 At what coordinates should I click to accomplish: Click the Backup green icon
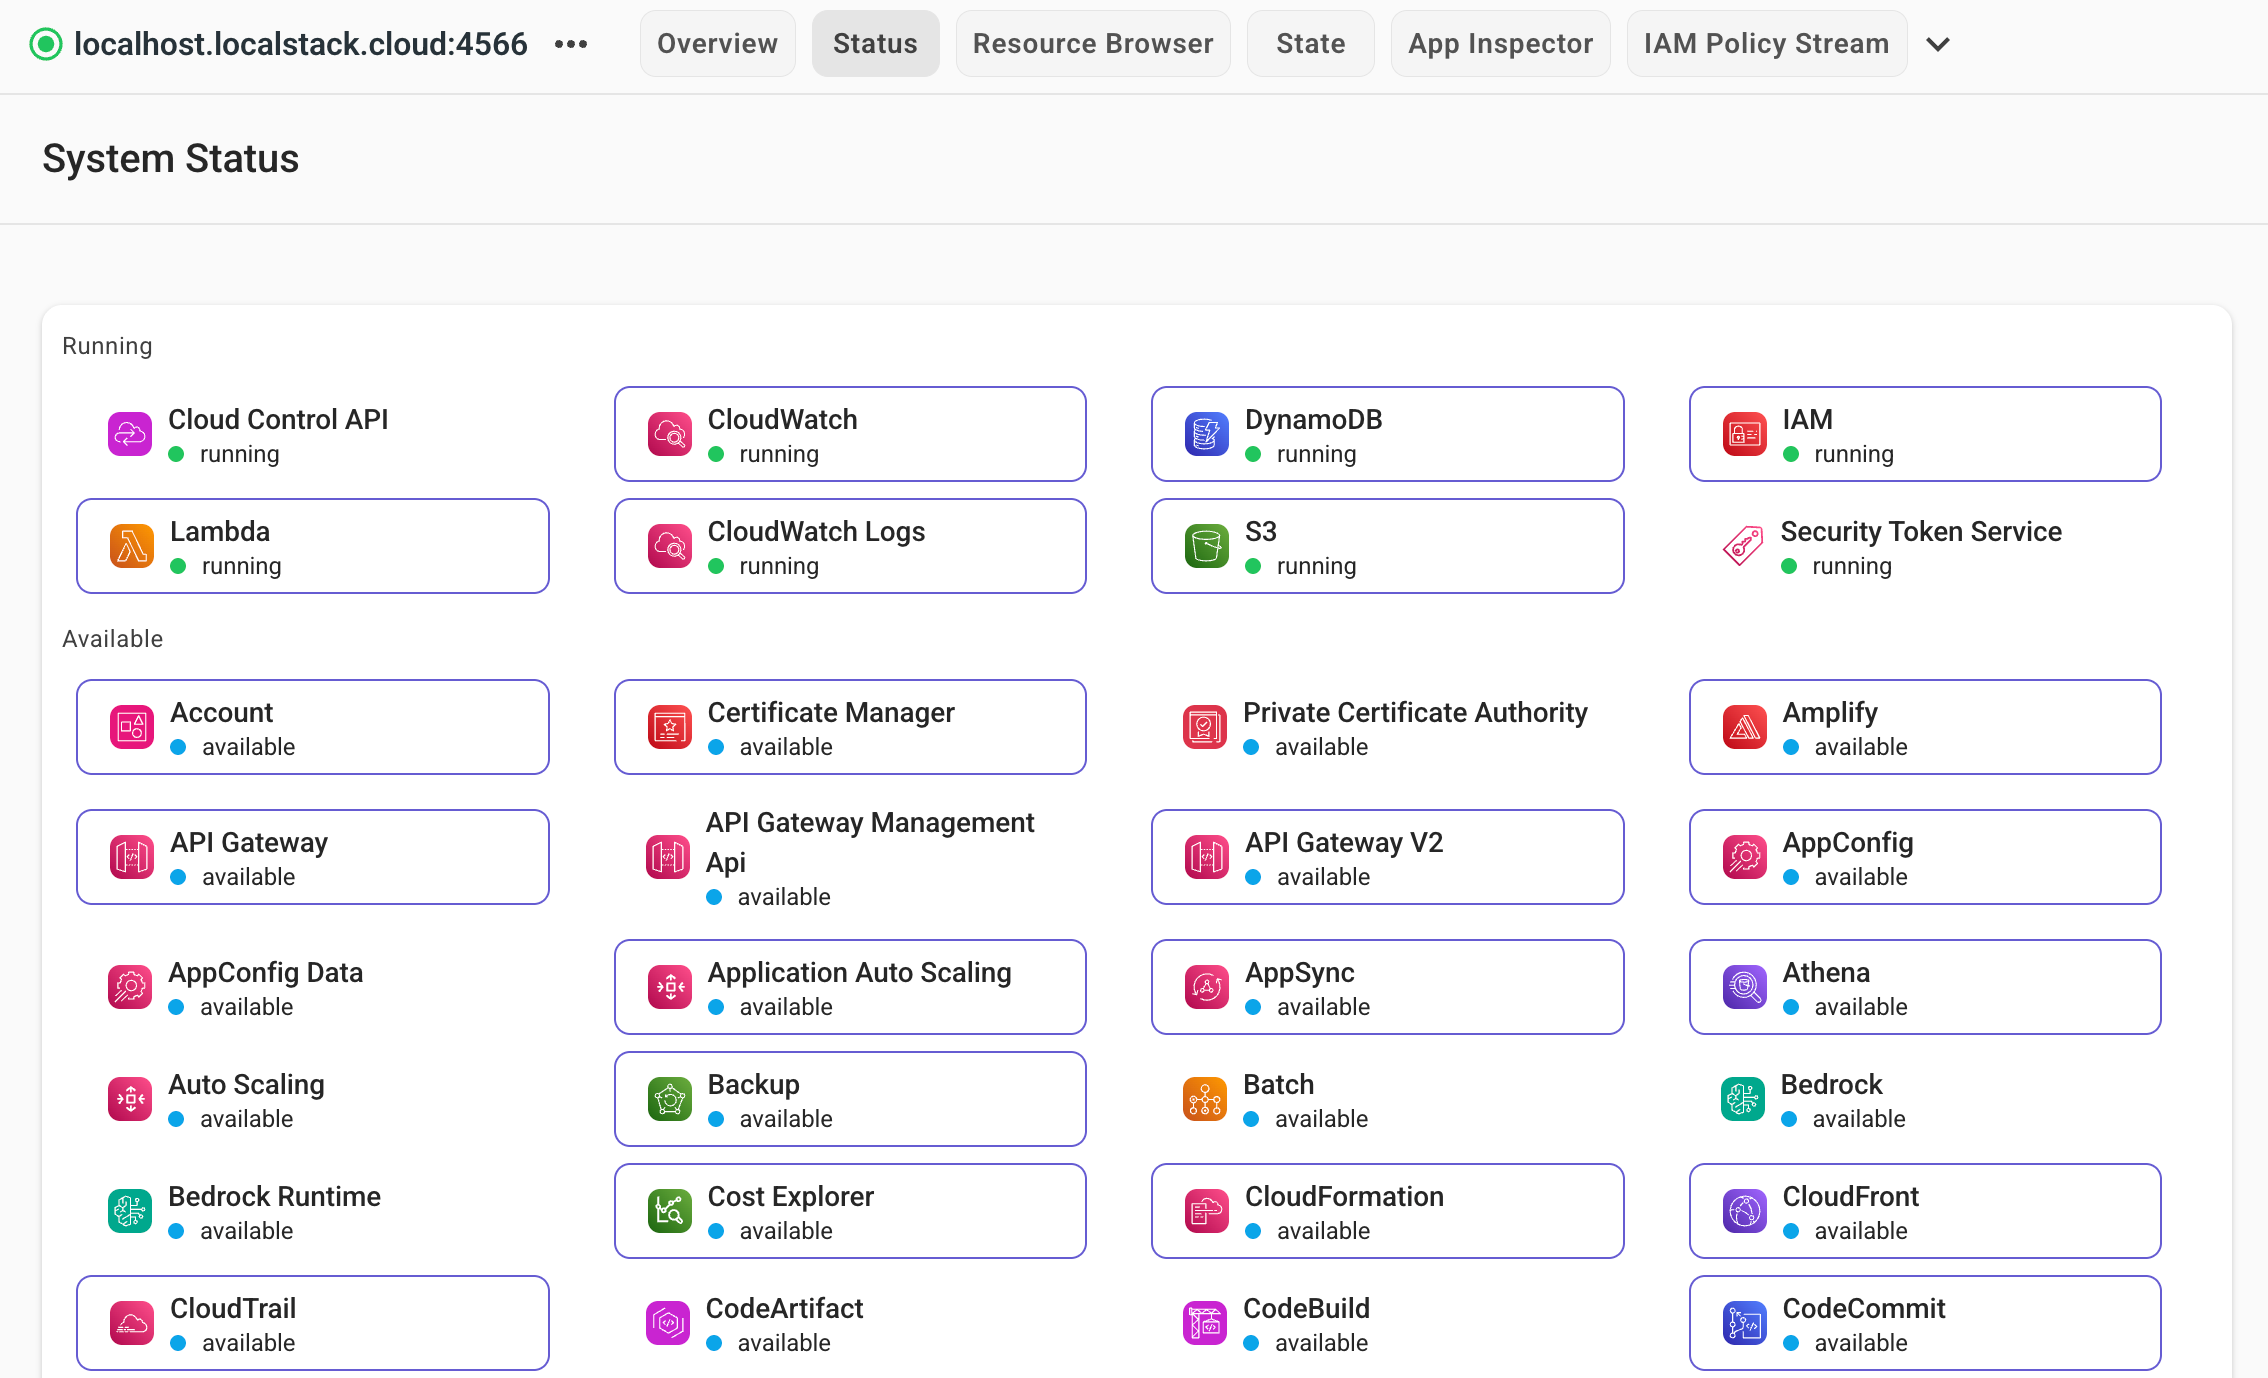[x=670, y=1099]
